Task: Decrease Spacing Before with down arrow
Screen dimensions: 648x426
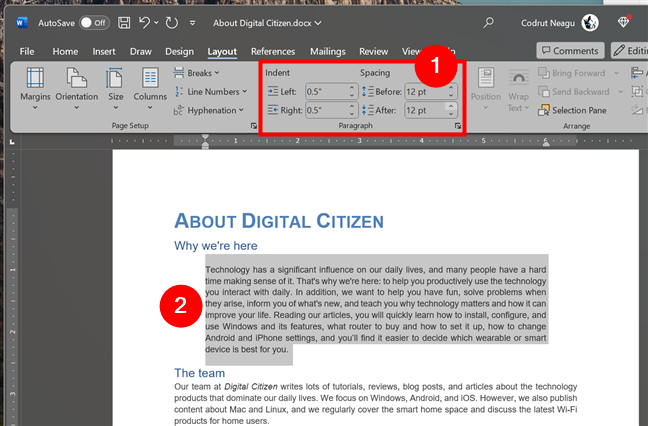Action: point(451,95)
